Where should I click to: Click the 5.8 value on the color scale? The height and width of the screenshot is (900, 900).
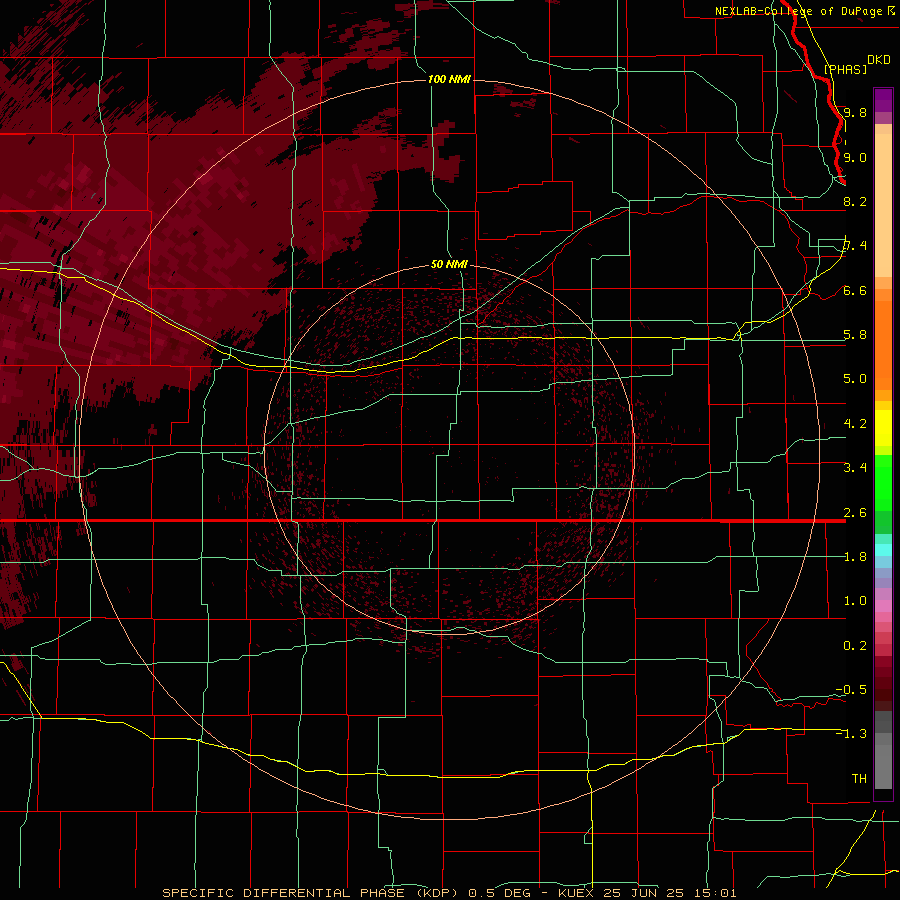(855, 335)
